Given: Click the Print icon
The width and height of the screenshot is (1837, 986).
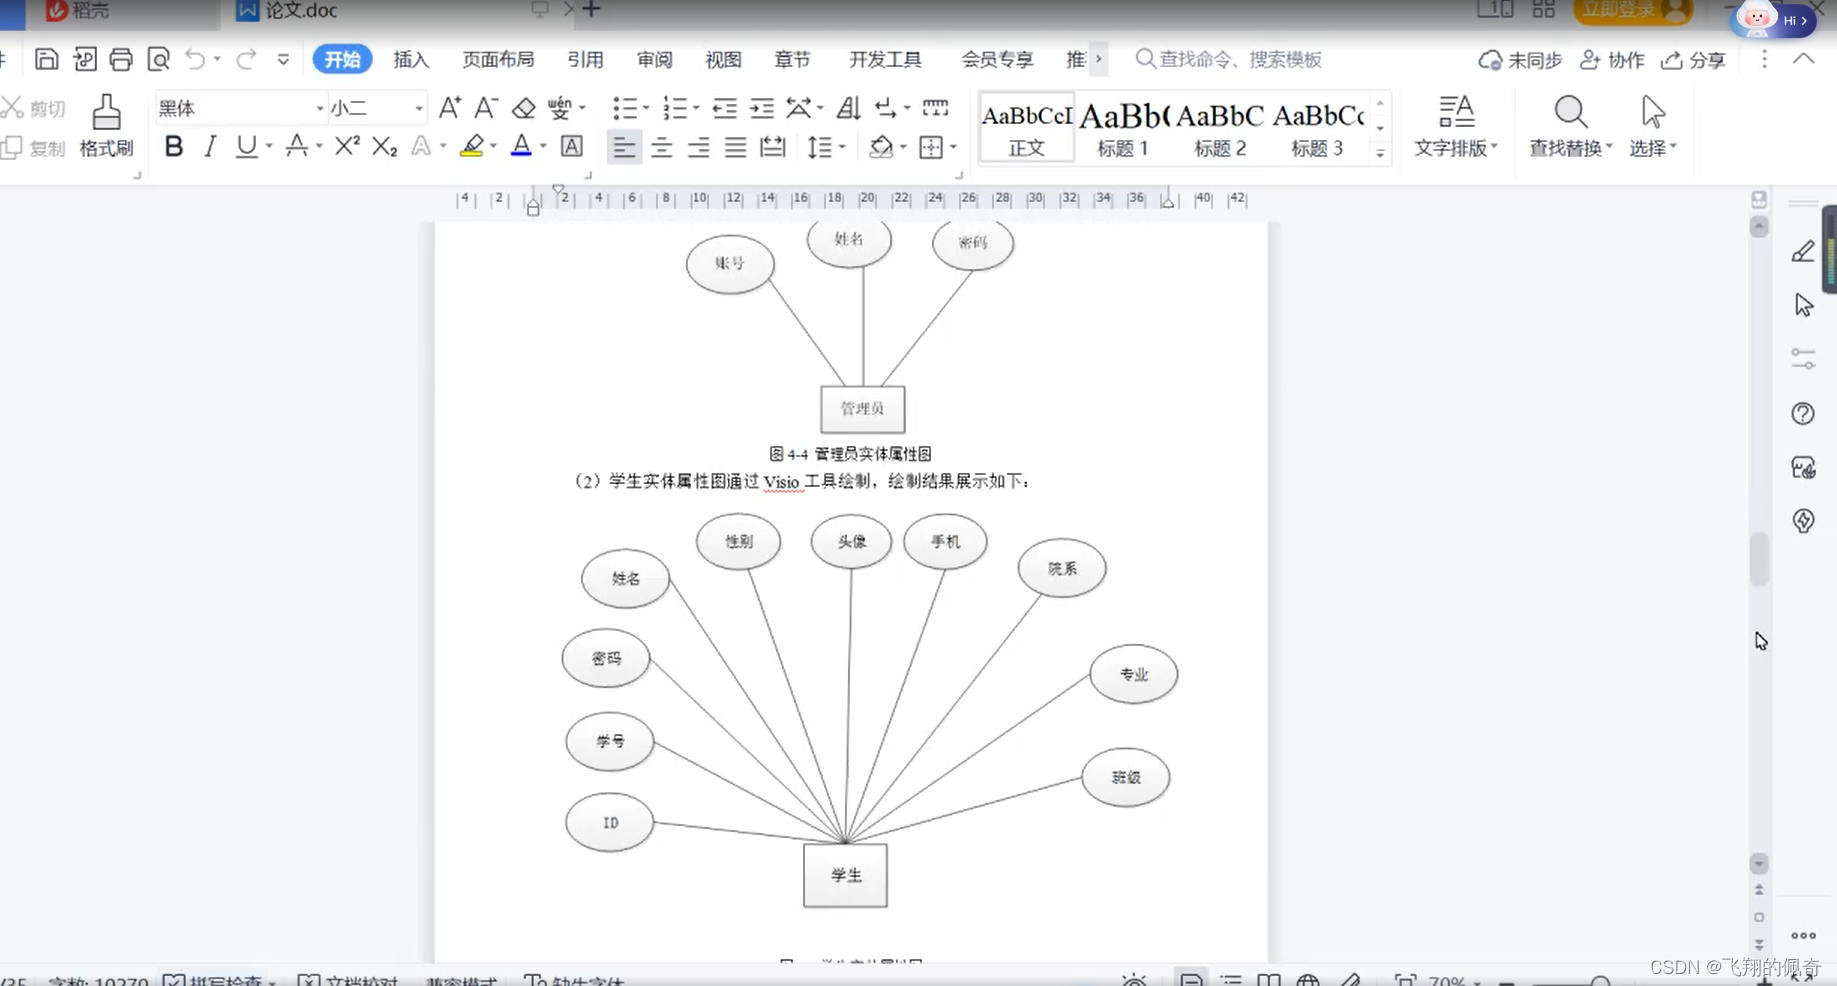Looking at the screenshot, I should 121,59.
